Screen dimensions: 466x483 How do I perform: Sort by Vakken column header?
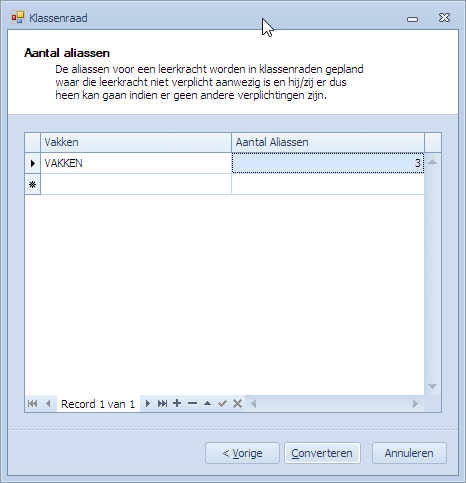[136, 142]
